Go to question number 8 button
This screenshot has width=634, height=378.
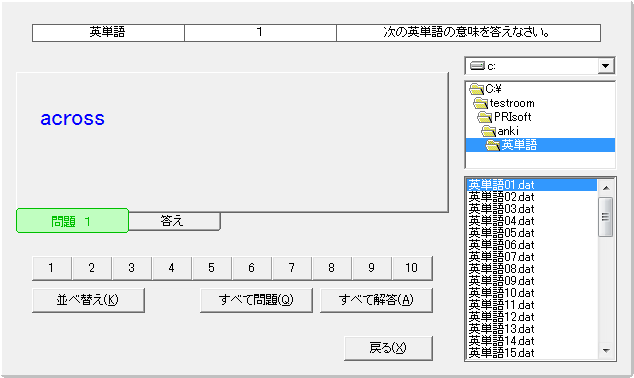click(332, 268)
